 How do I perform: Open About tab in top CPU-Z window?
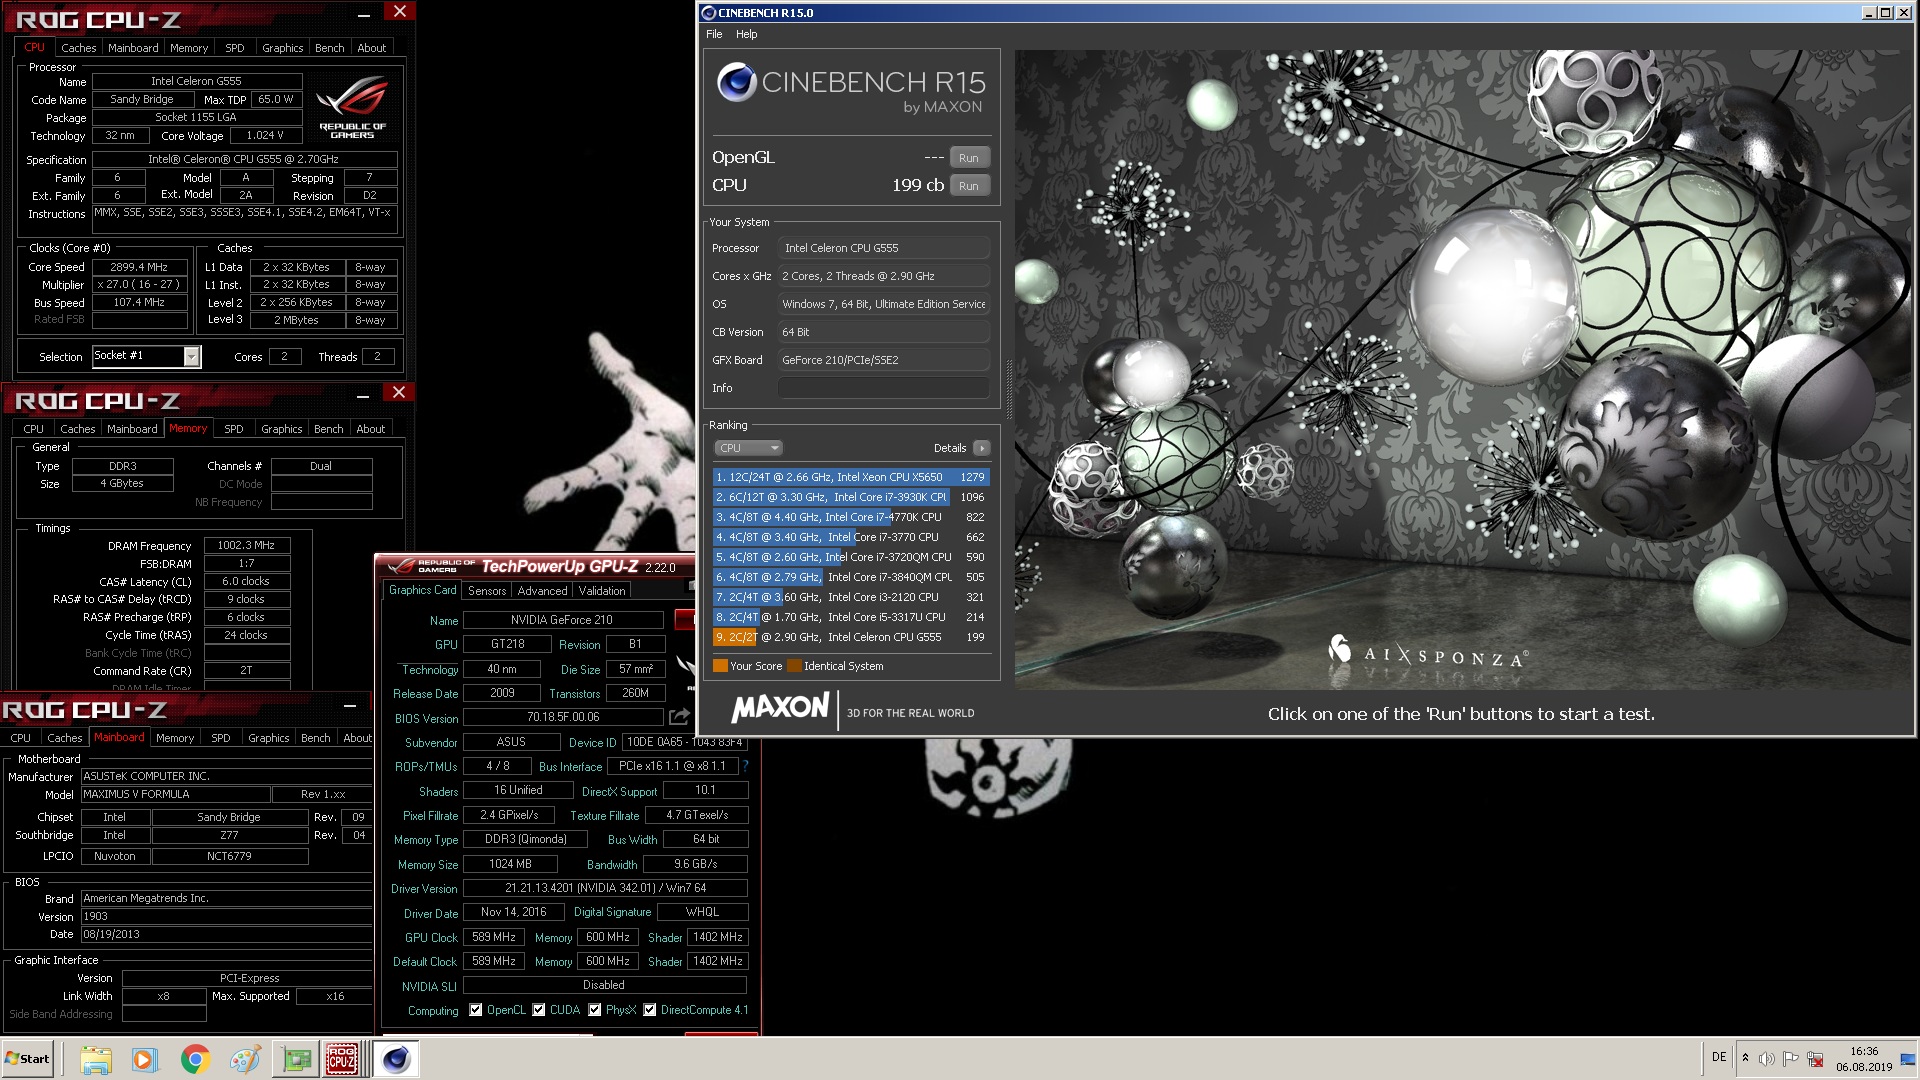(372, 48)
